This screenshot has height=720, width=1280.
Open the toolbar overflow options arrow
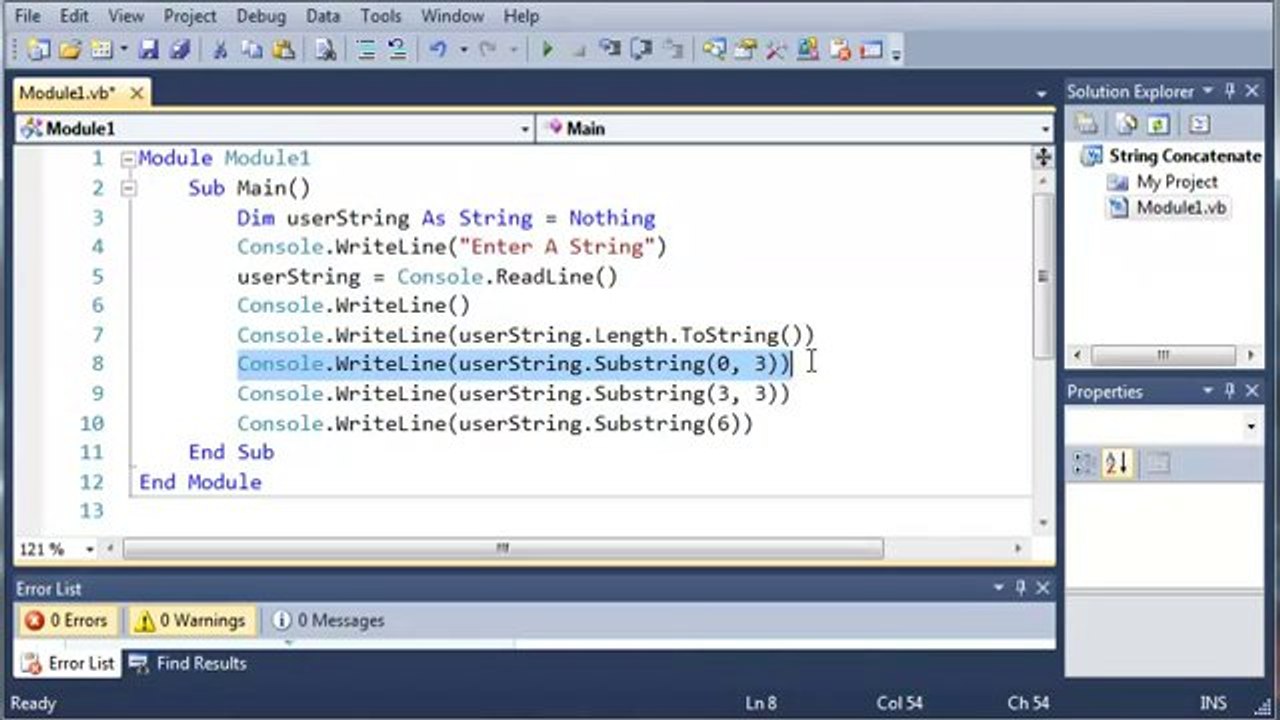tap(896, 53)
